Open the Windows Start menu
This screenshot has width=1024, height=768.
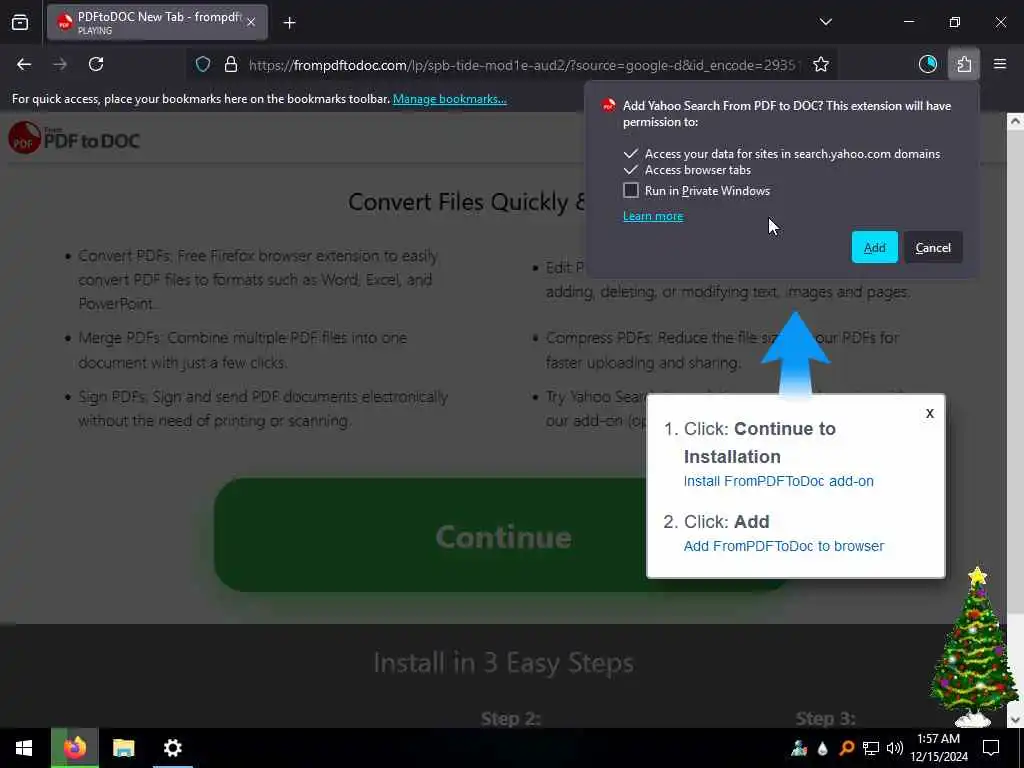tap(24, 748)
